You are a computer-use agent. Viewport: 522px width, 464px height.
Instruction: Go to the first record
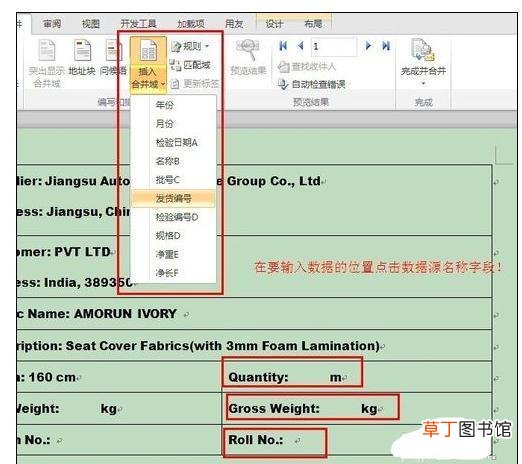(x=283, y=46)
